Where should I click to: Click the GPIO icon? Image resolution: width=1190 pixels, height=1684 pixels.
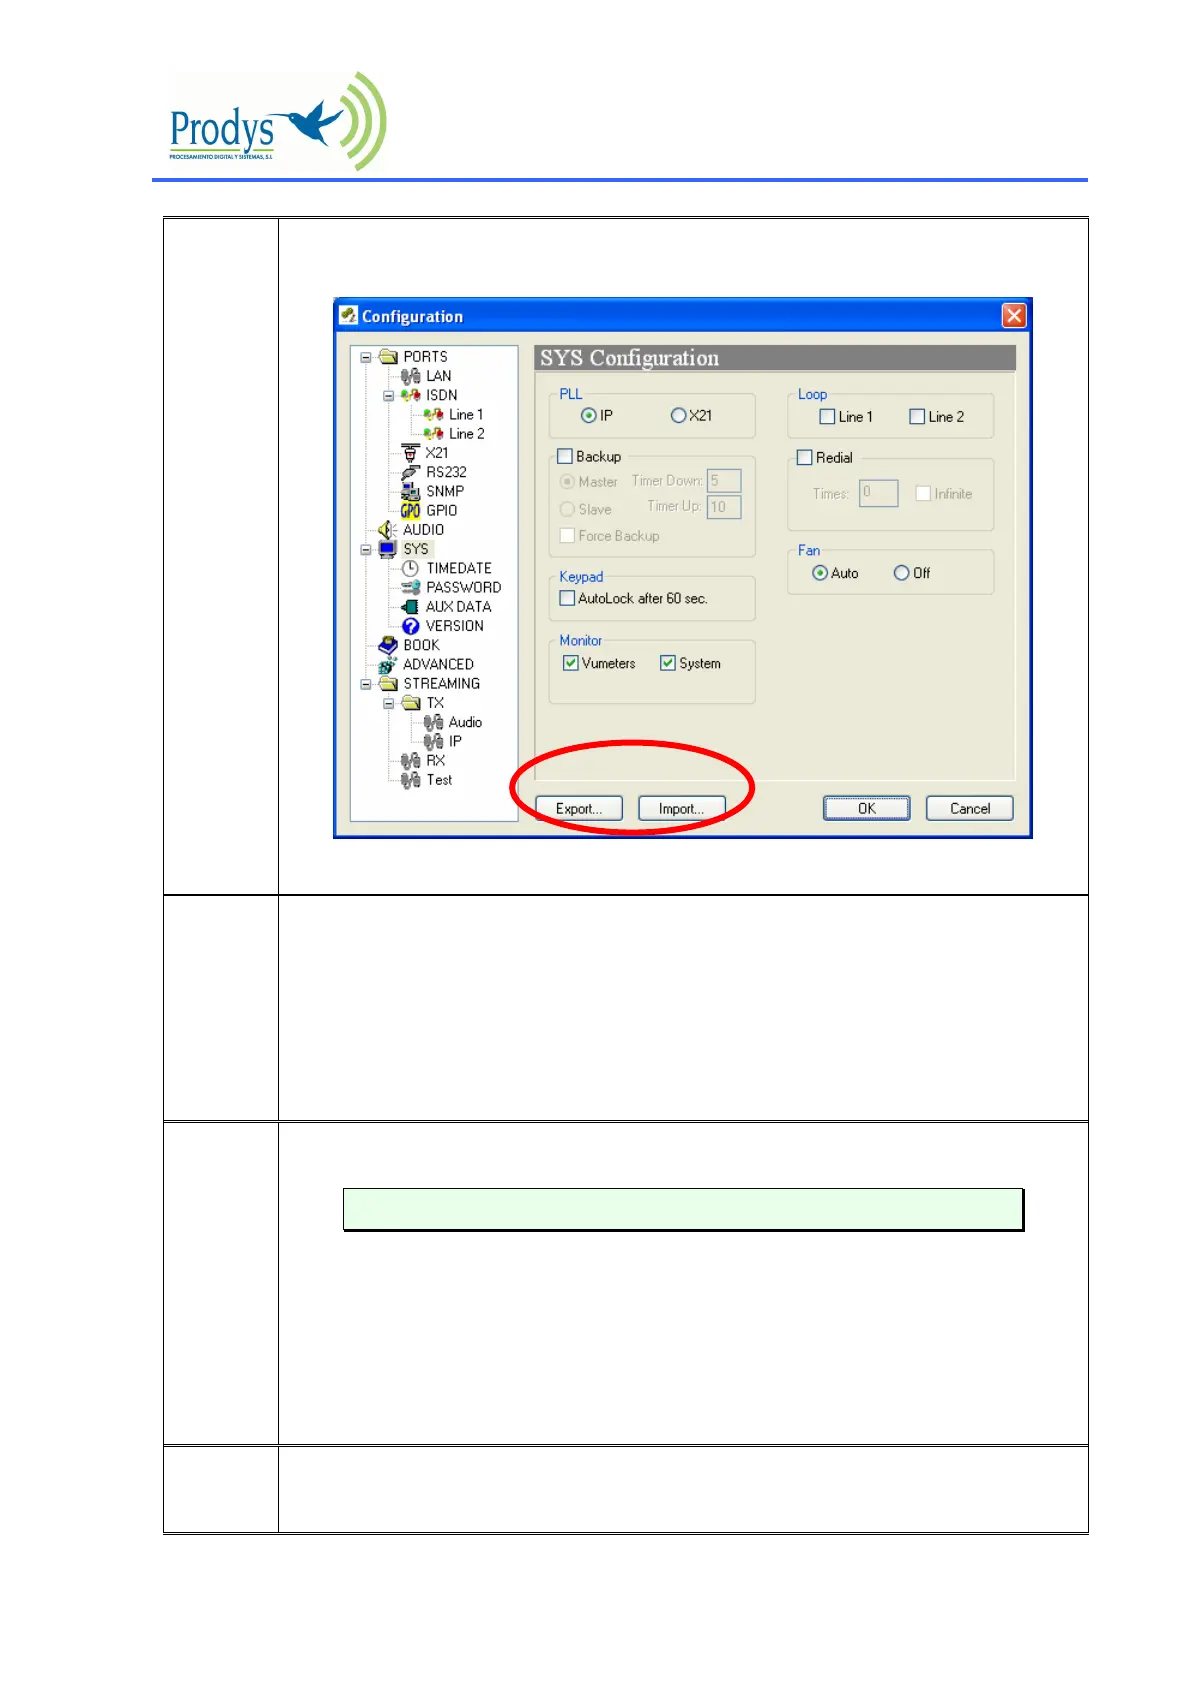[410, 510]
